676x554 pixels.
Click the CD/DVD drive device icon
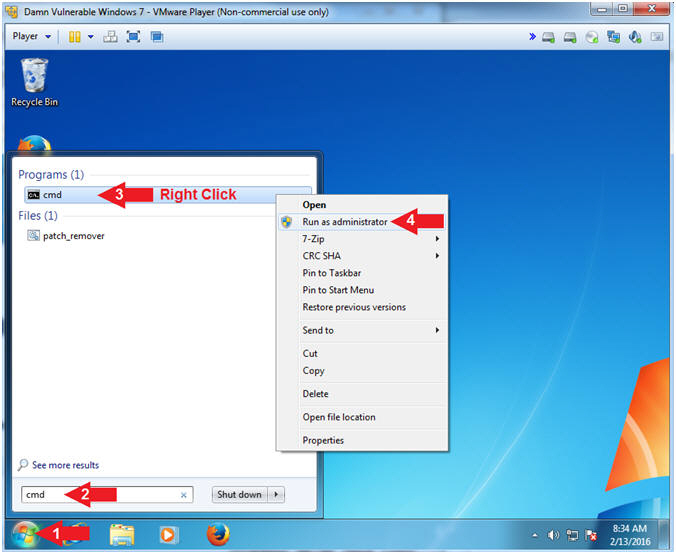592,38
